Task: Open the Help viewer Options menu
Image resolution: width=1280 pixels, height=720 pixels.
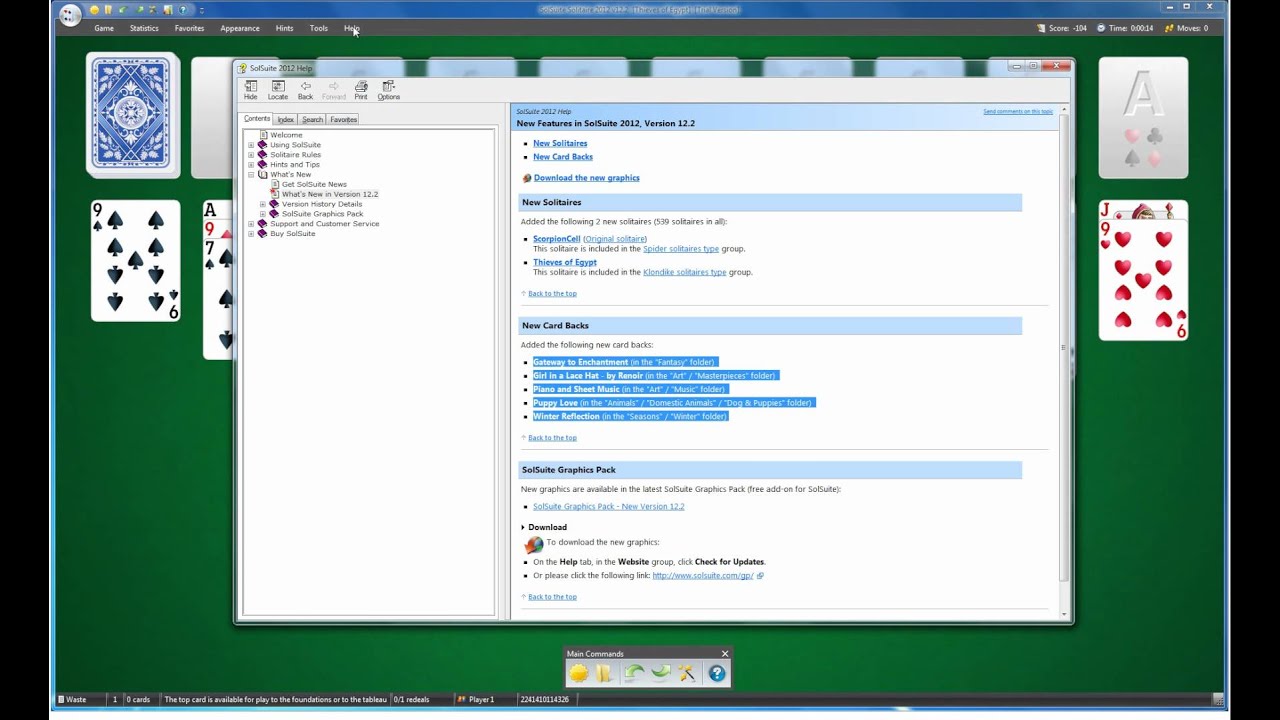Action: point(389,90)
